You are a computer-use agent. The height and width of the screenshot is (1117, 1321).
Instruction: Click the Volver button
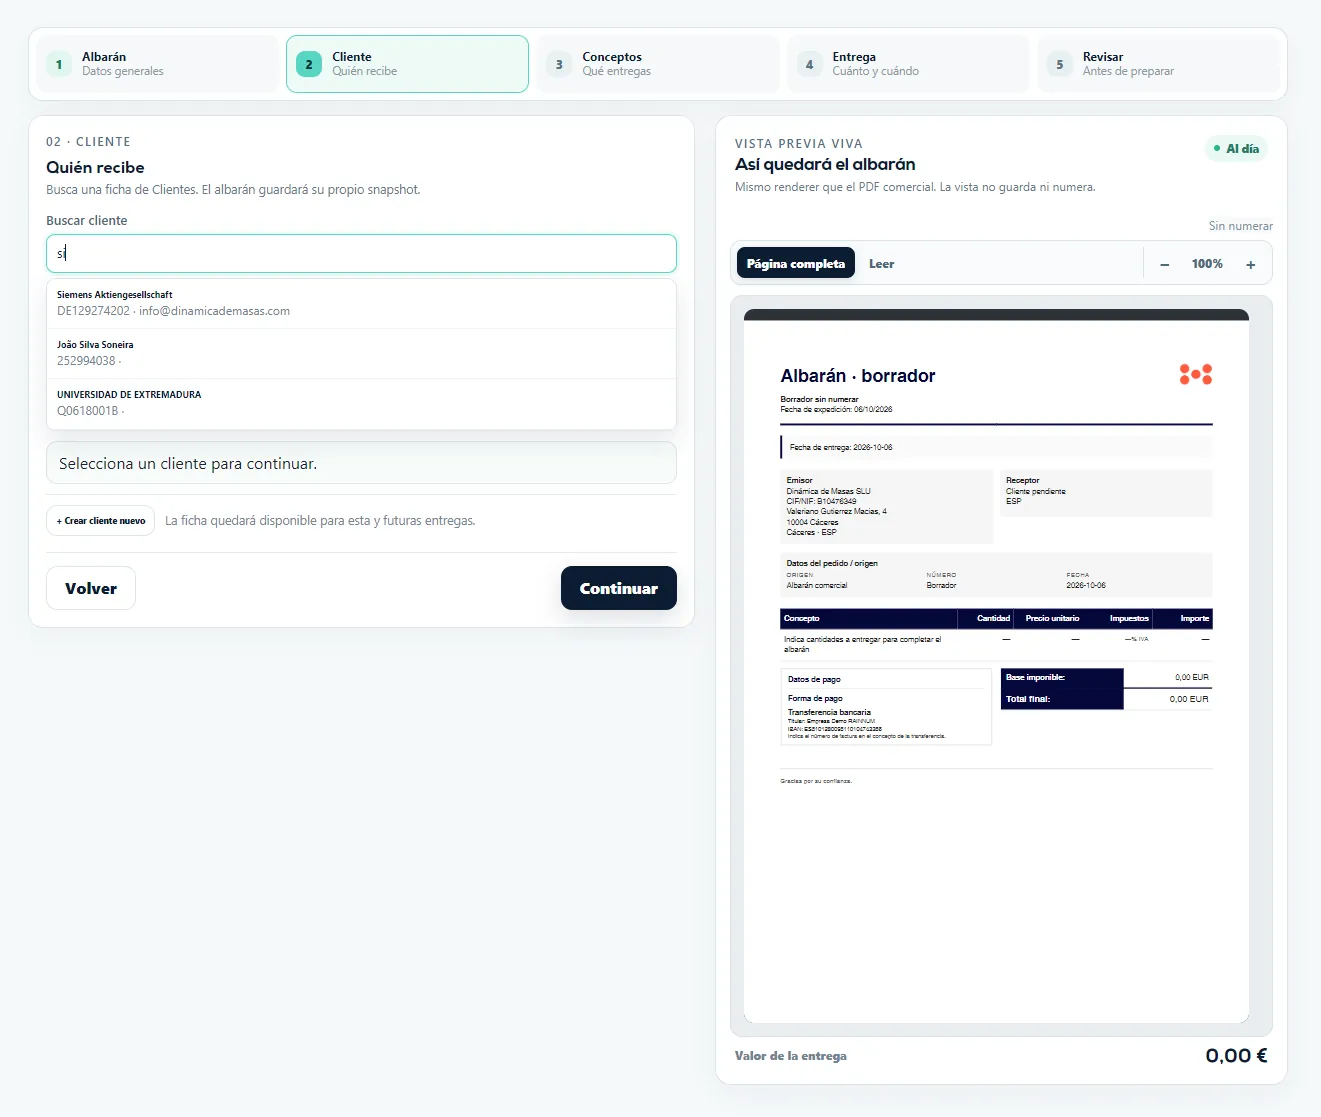(x=91, y=589)
